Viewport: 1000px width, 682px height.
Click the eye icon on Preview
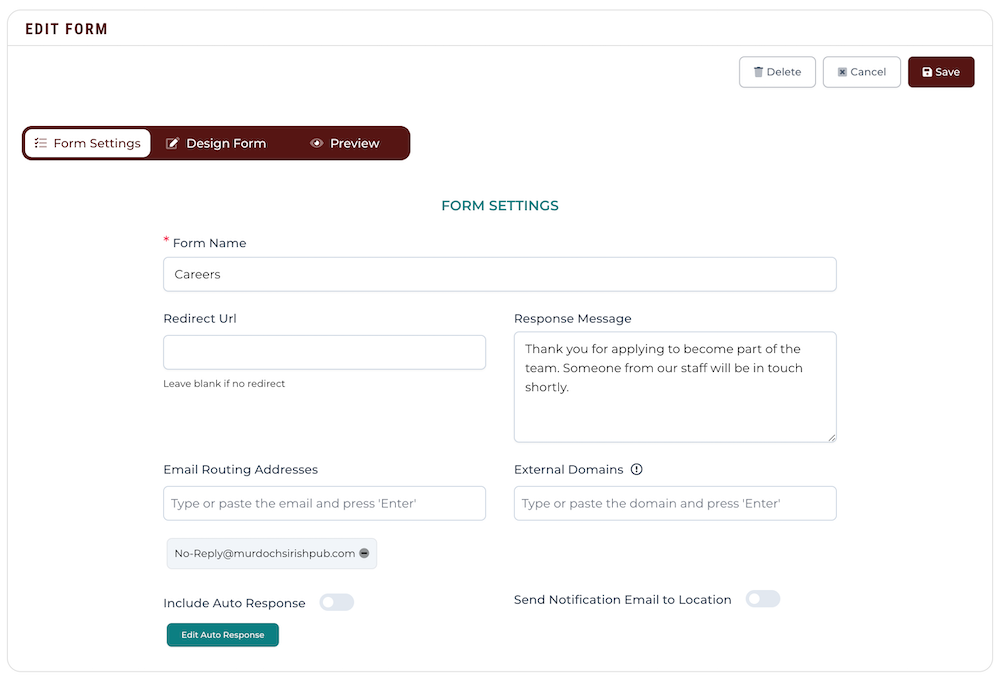tap(317, 143)
